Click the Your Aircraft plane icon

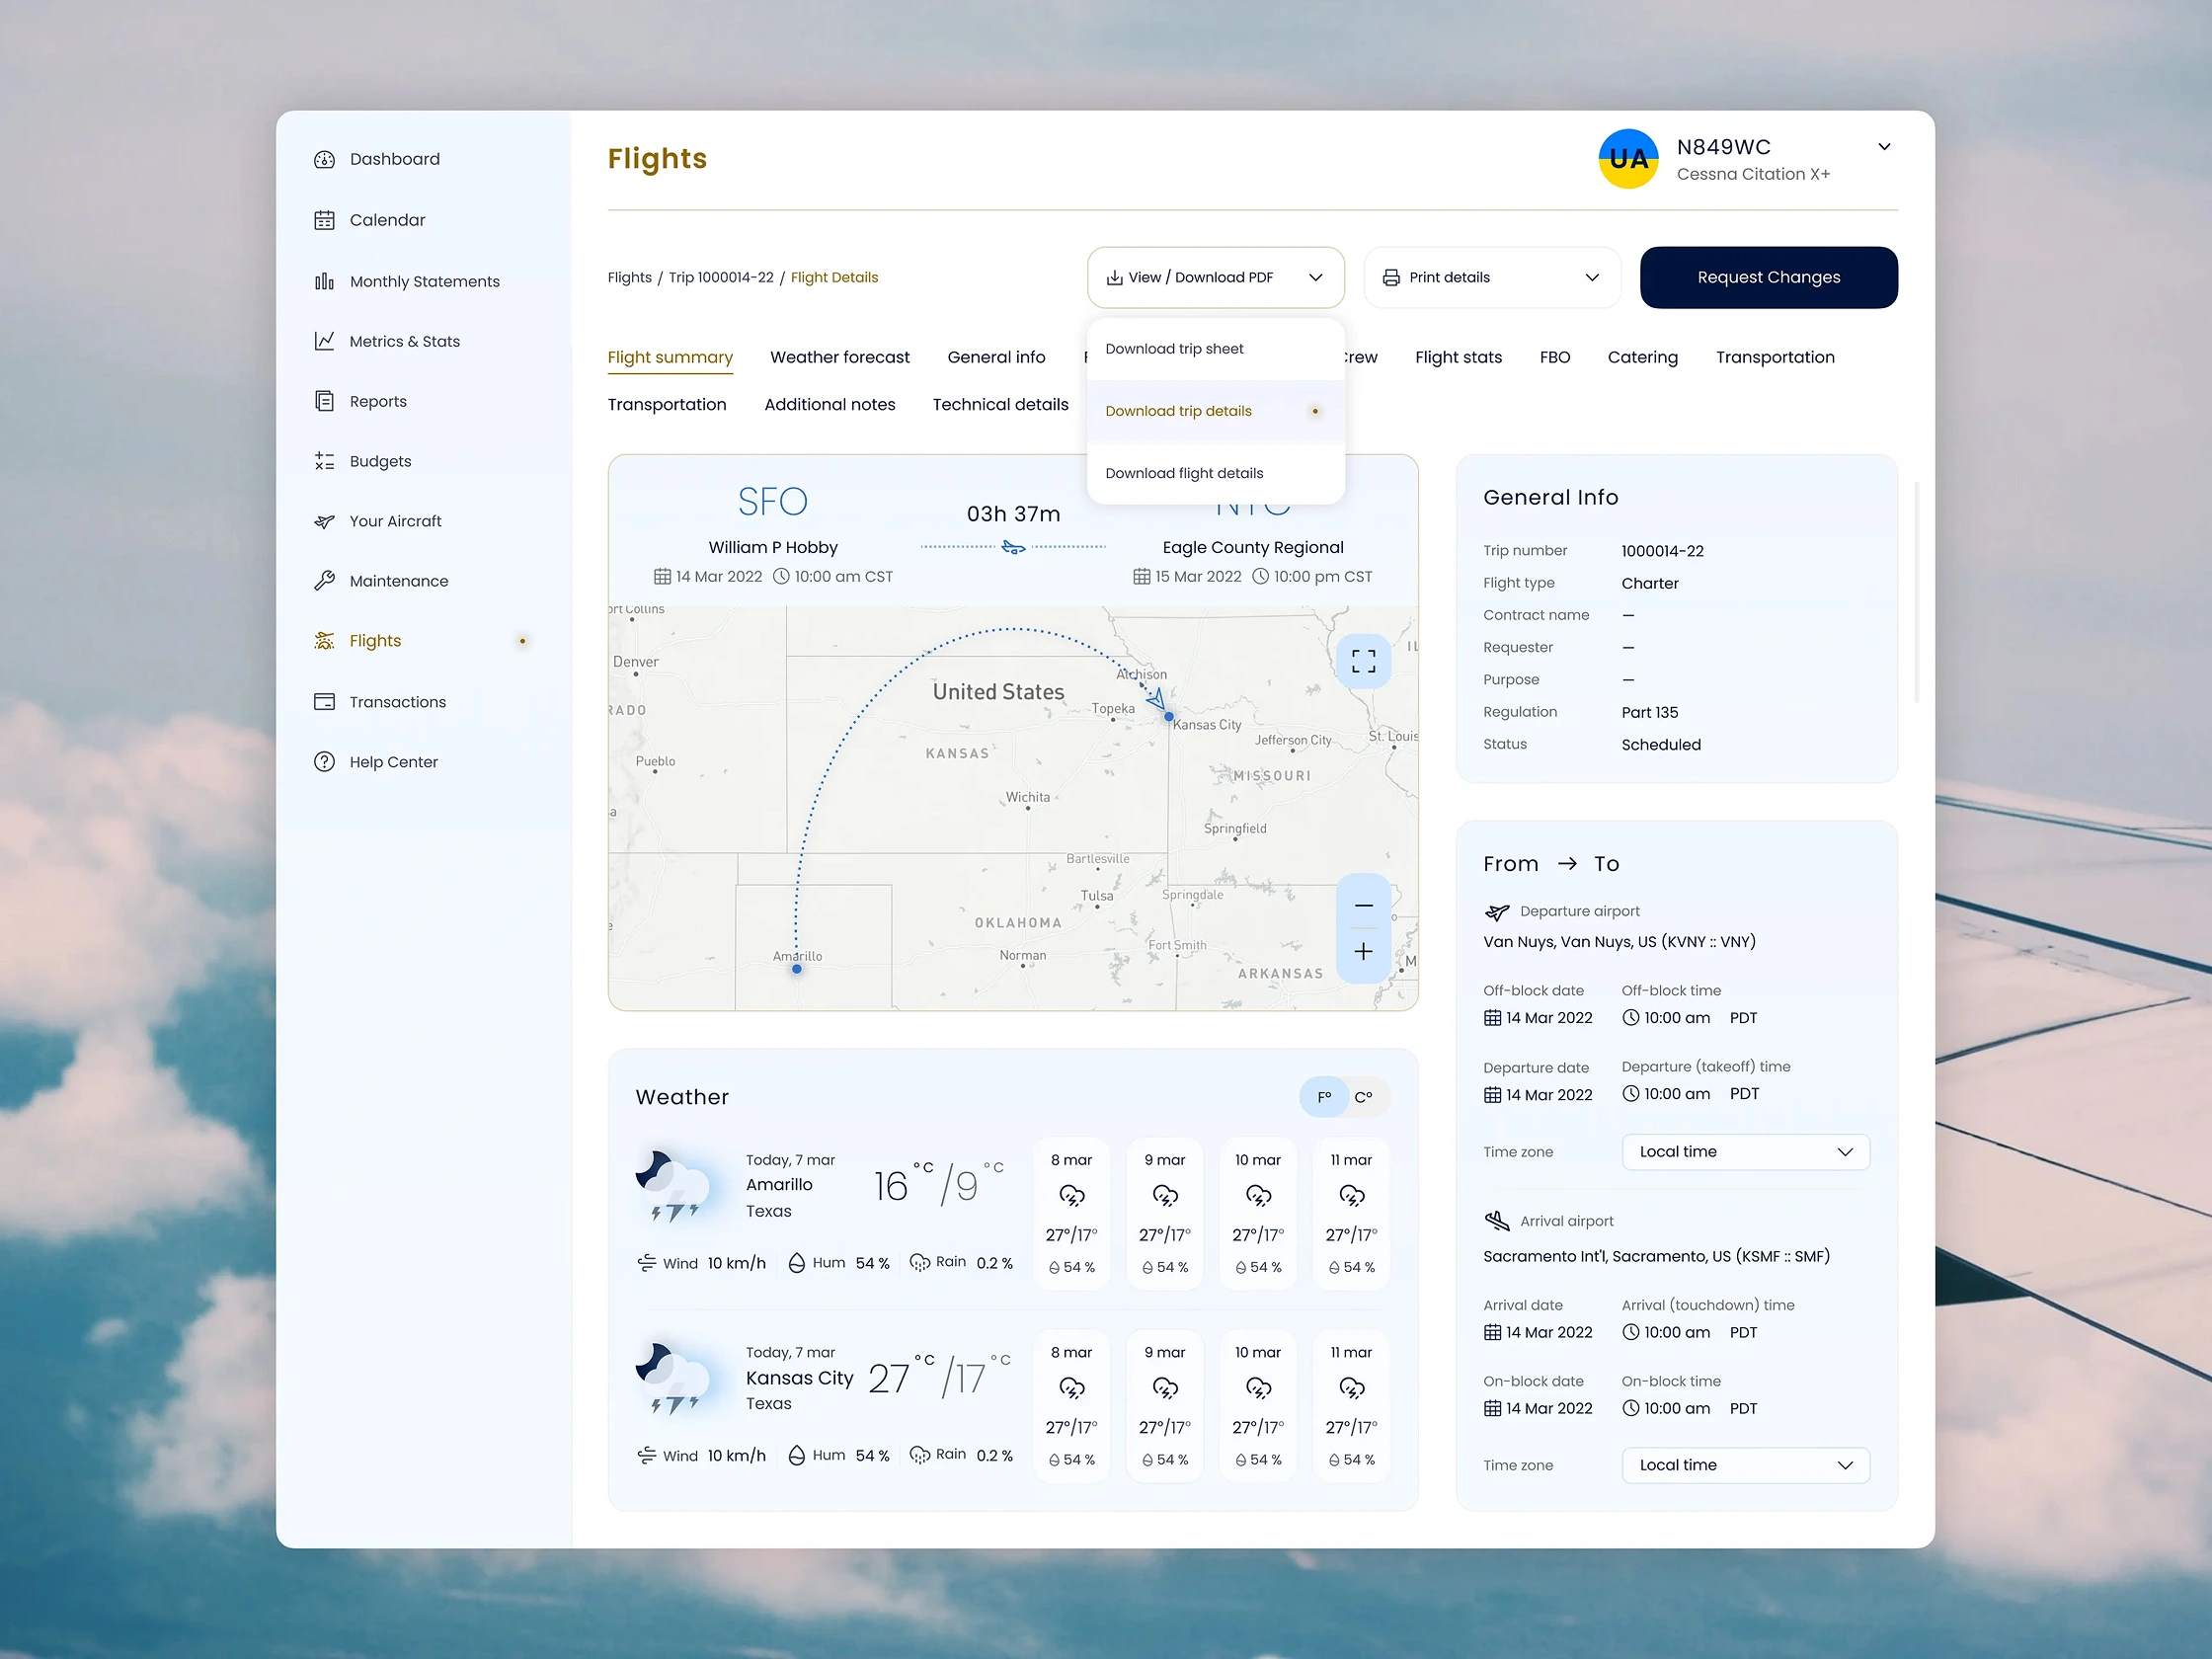(324, 521)
